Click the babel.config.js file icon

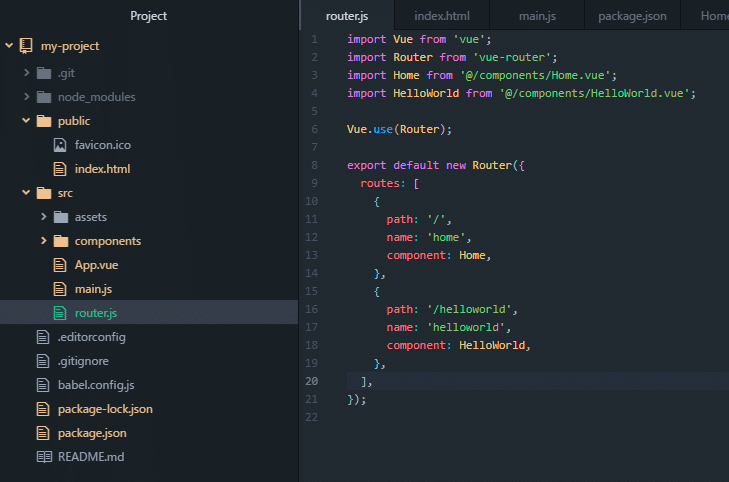pos(43,385)
